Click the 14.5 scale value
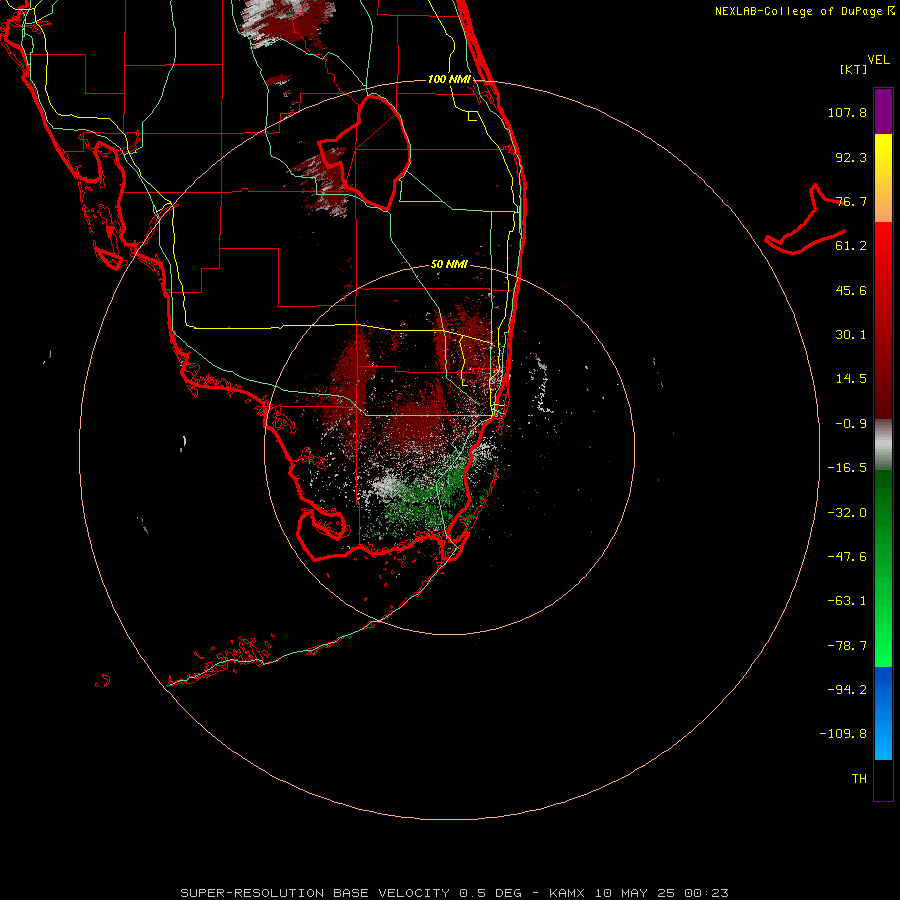This screenshot has width=900, height=900. point(851,379)
